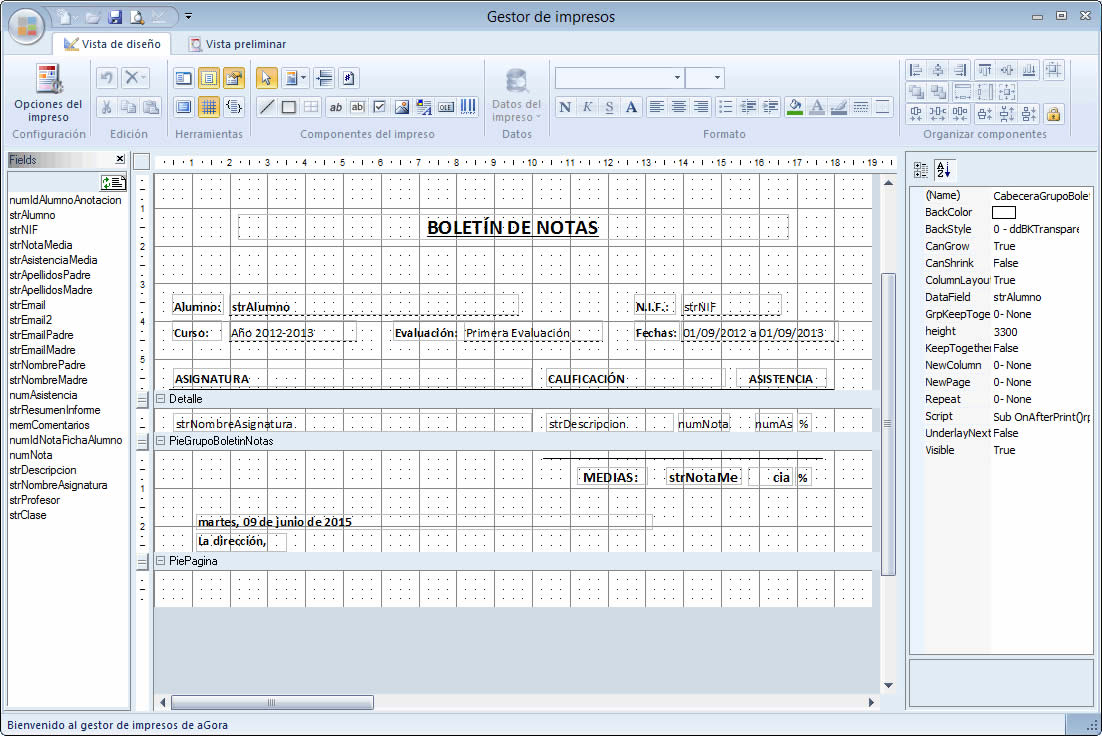Choose the line drawing component
The width and height of the screenshot is (1102, 736).
click(x=267, y=107)
